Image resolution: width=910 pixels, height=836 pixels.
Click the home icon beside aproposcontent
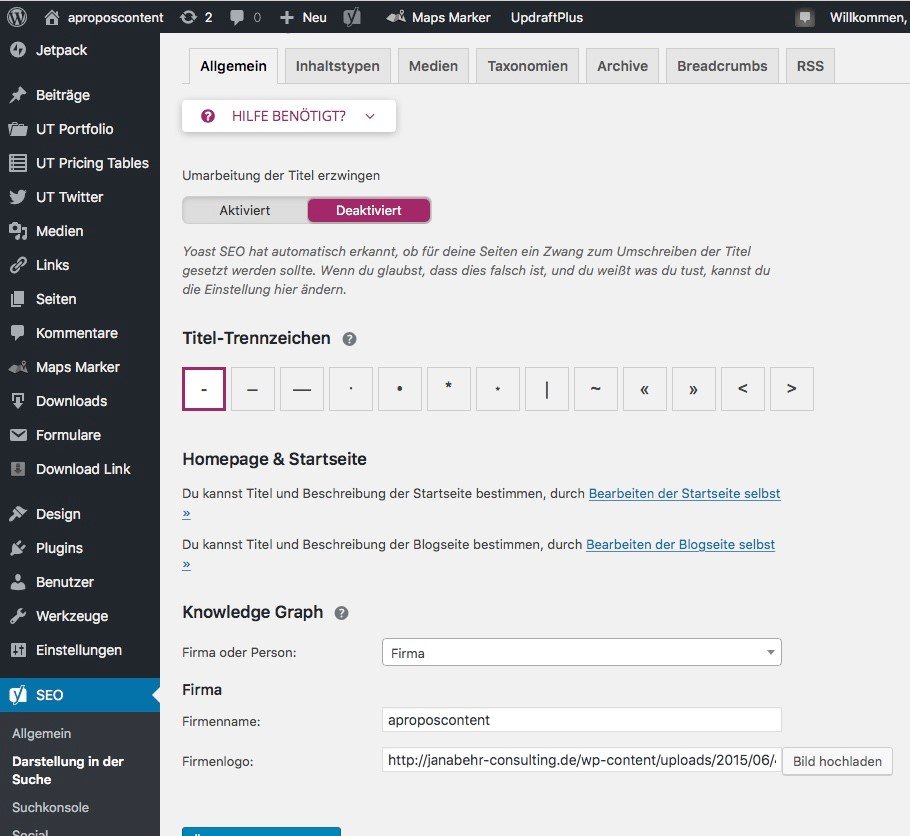pos(52,17)
